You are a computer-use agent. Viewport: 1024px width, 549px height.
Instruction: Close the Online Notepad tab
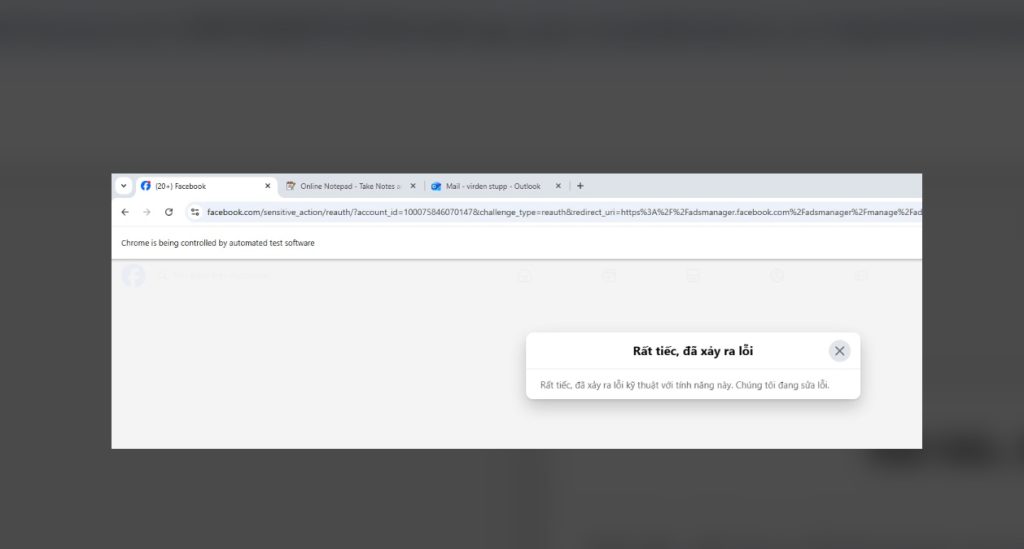pos(412,186)
